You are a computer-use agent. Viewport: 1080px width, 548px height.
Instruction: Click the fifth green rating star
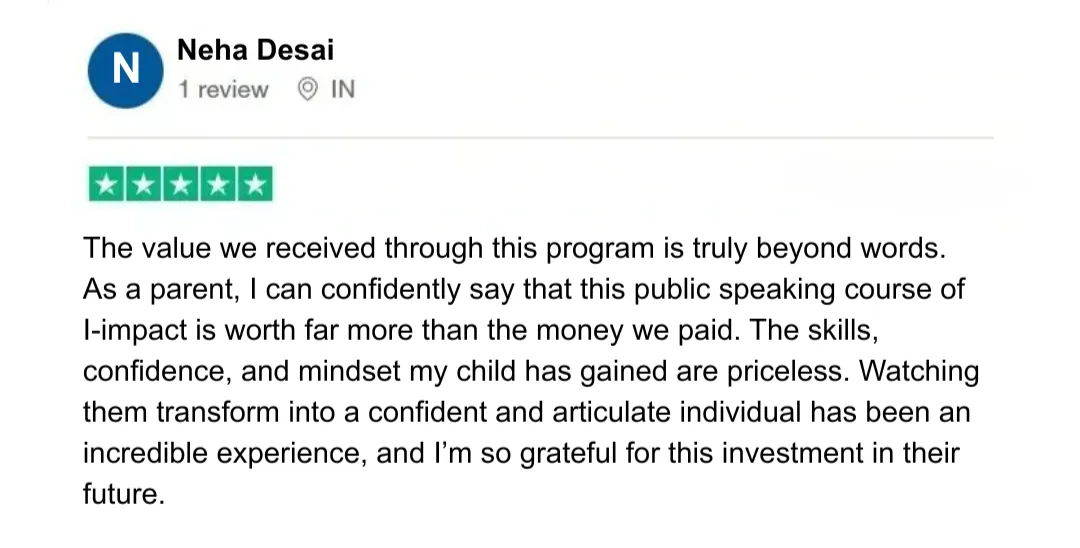tap(255, 185)
